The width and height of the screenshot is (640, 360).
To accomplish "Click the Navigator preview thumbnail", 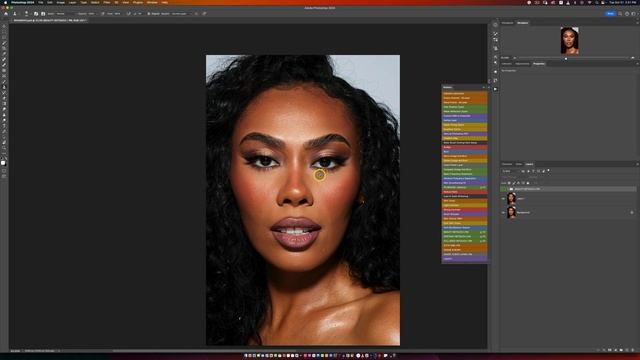I will pyautogui.click(x=569, y=40).
